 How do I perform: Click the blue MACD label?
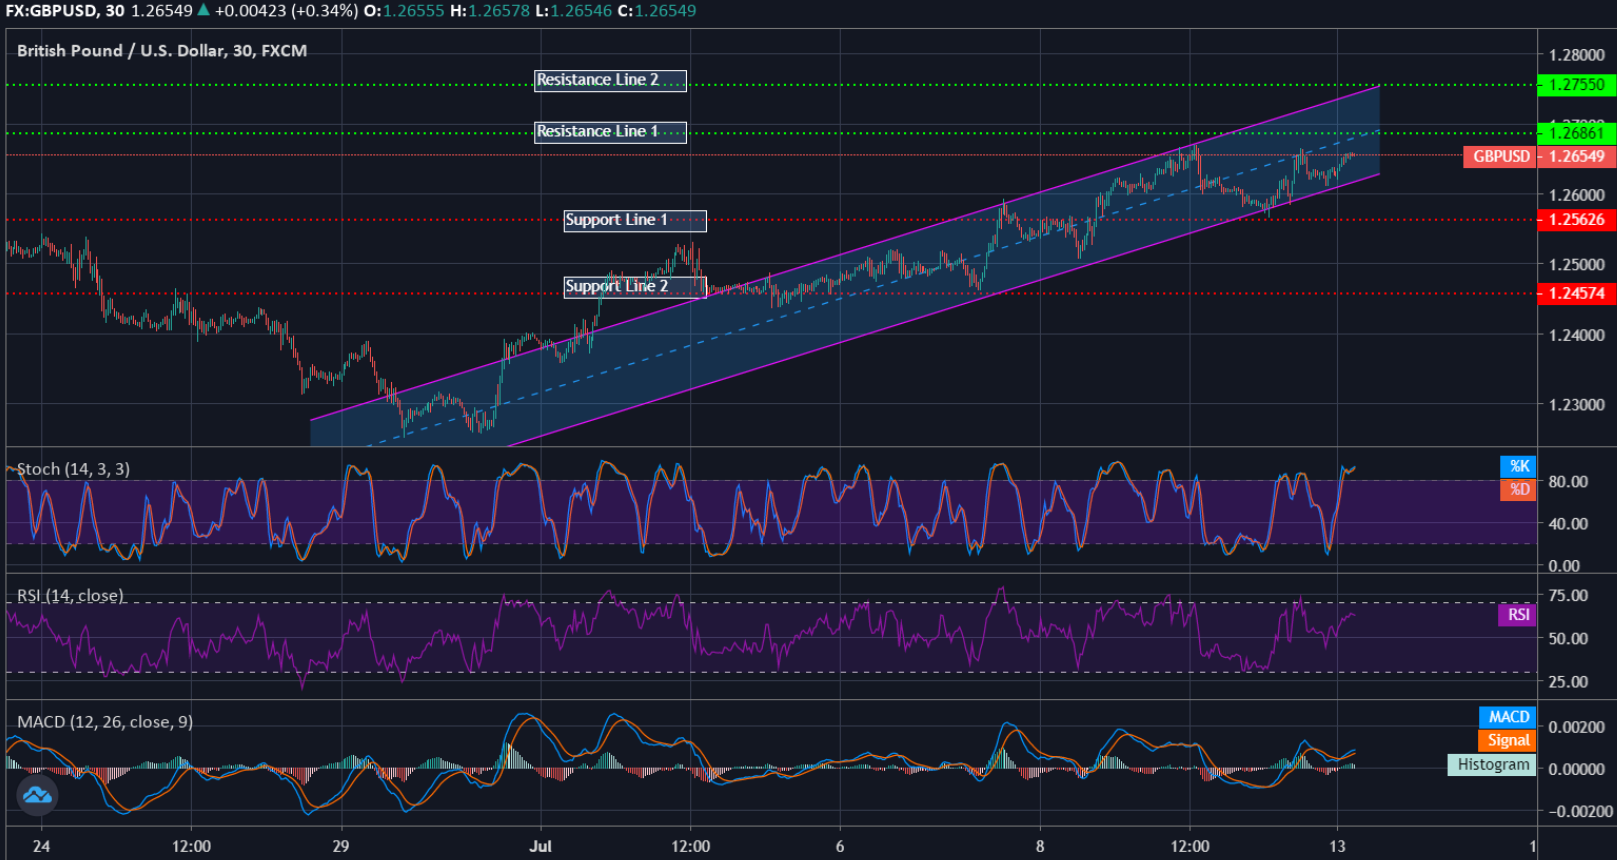[1507, 717]
